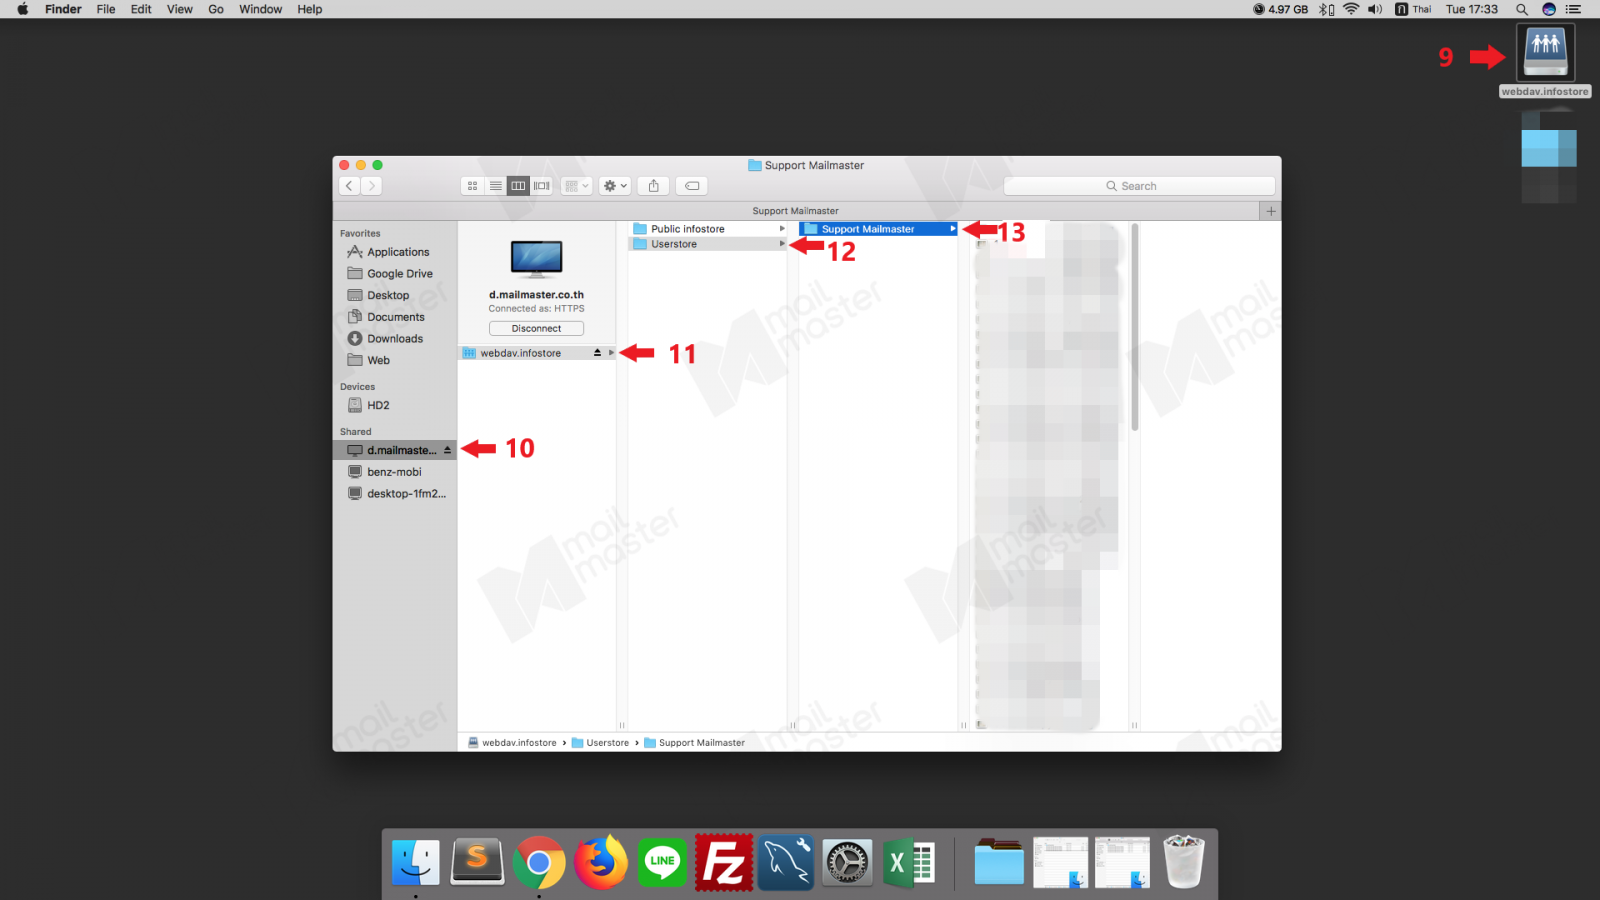Open Documents in sidebar

point(395,317)
